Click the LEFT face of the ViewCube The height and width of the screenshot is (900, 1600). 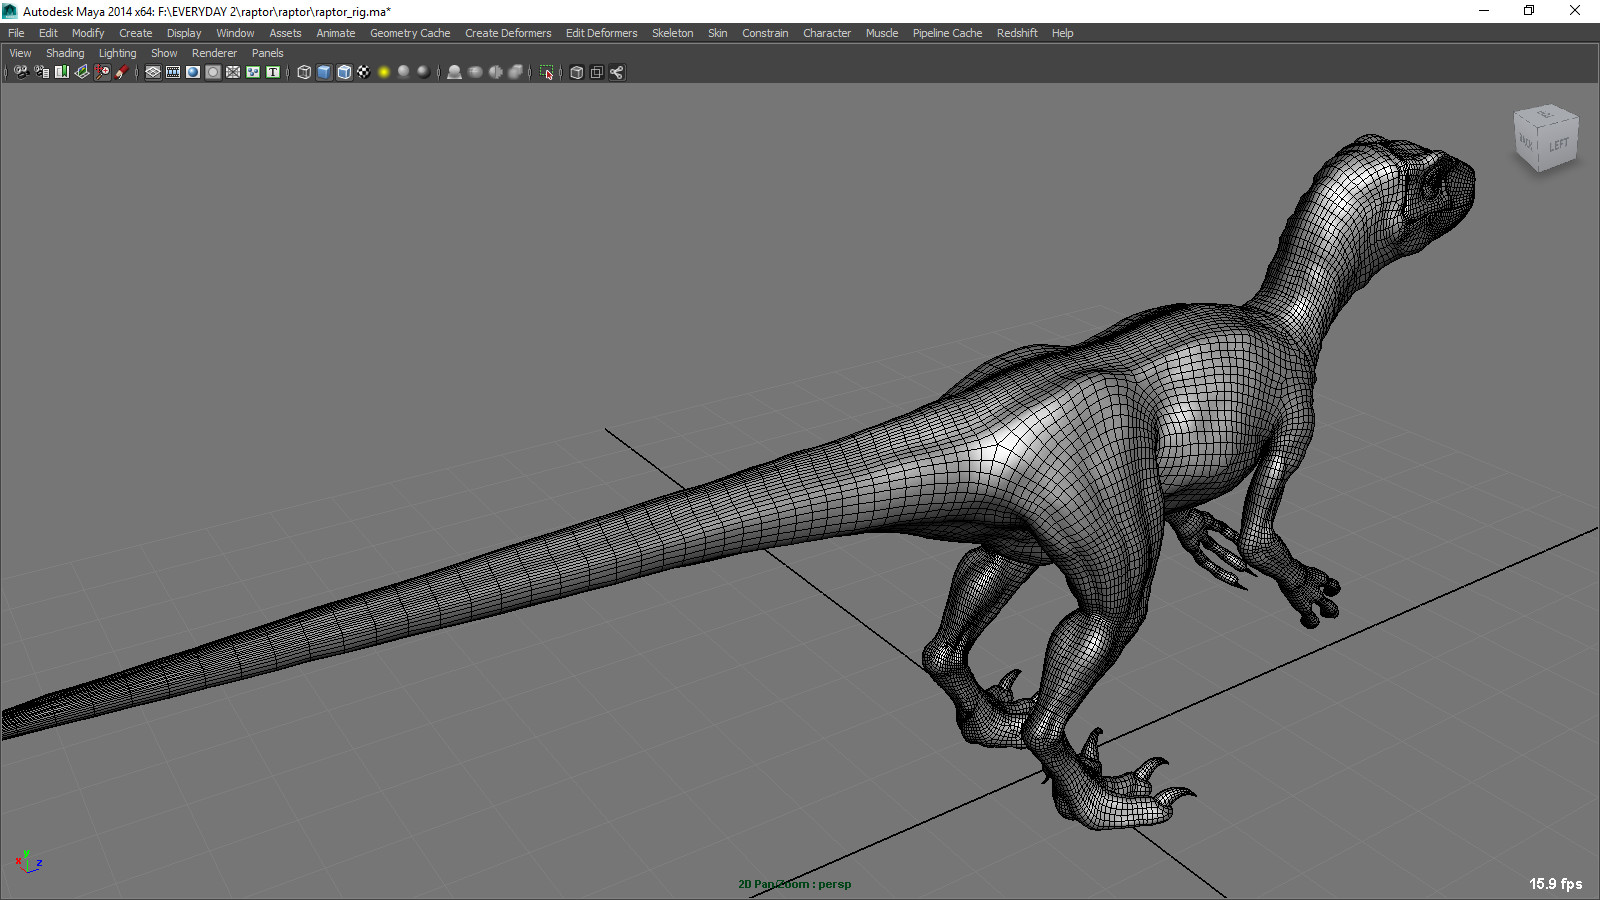[x=1557, y=144]
